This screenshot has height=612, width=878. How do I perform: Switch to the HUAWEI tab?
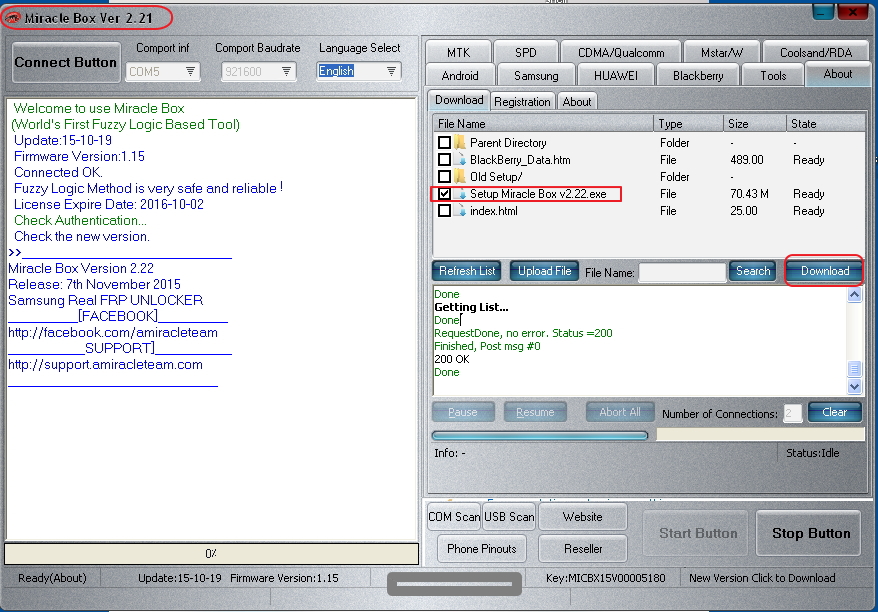tap(615, 76)
